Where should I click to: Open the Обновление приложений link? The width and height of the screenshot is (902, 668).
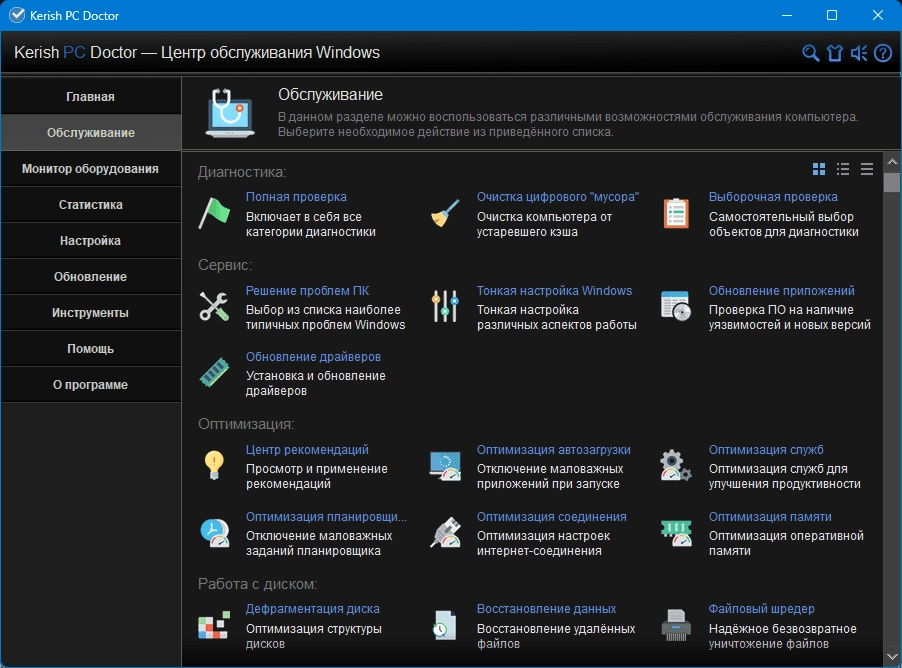pyautogui.click(x=781, y=291)
